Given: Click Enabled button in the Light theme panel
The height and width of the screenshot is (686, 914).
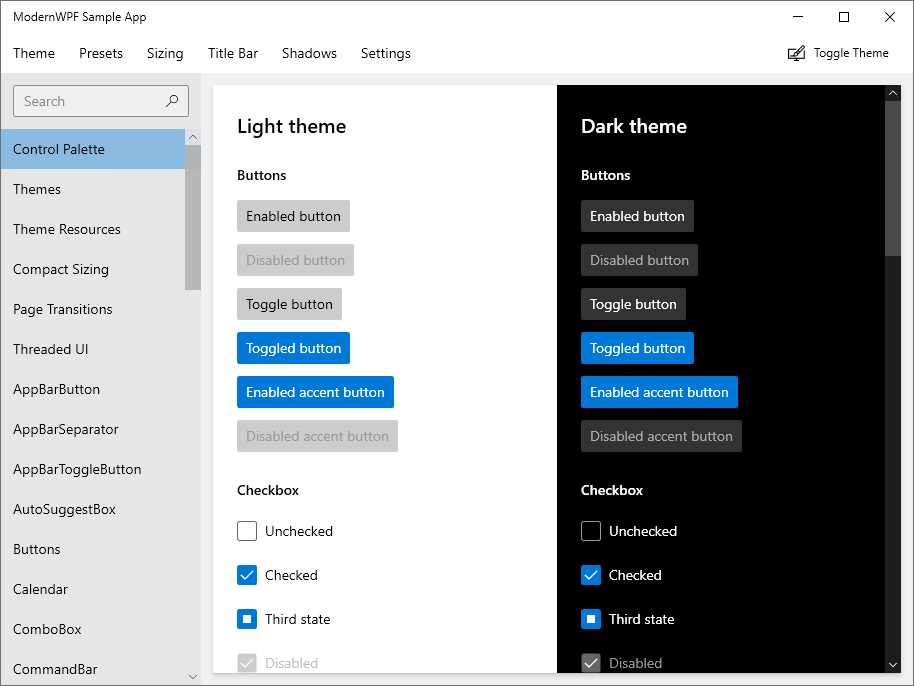Looking at the screenshot, I should (293, 216).
